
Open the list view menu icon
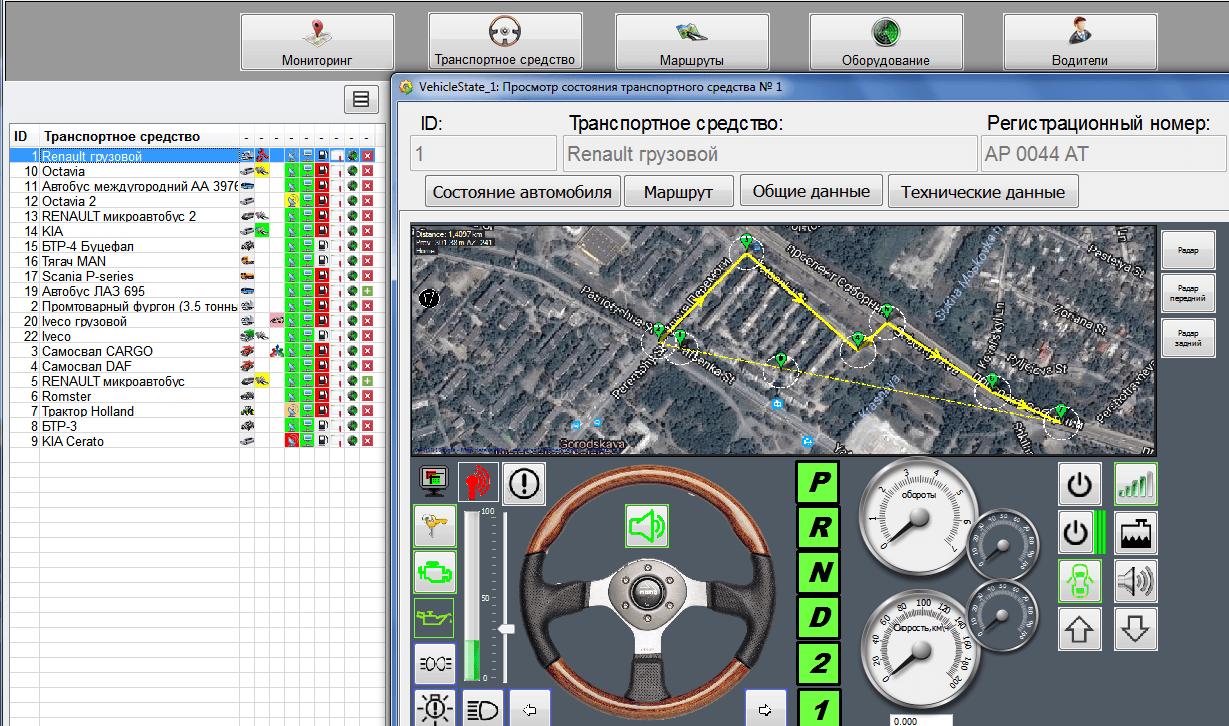[x=361, y=99]
